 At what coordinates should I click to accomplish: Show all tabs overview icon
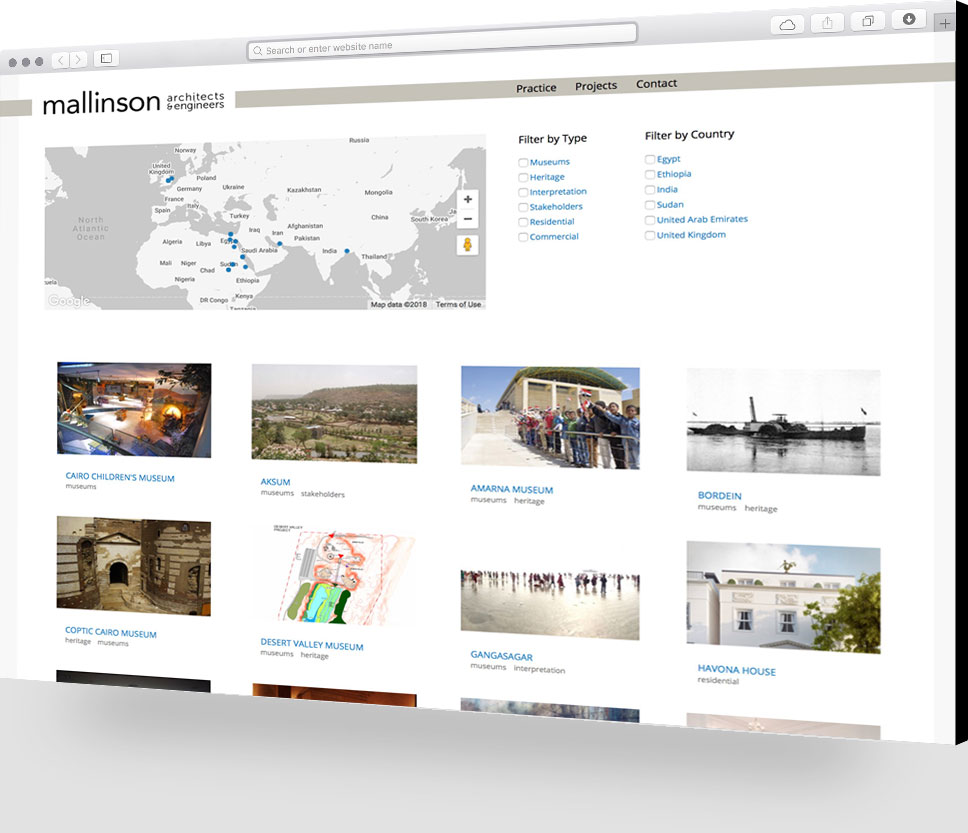pos(868,21)
